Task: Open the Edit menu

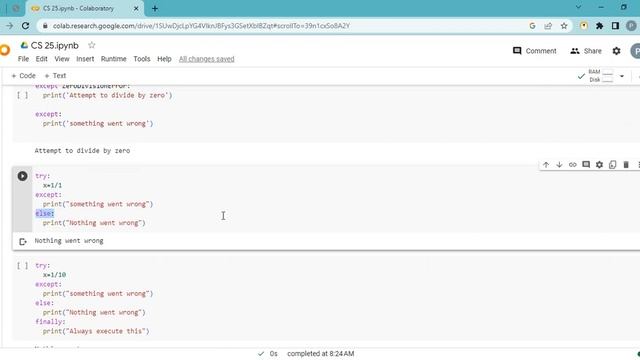Action: pyautogui.click(x=41, y=59)
